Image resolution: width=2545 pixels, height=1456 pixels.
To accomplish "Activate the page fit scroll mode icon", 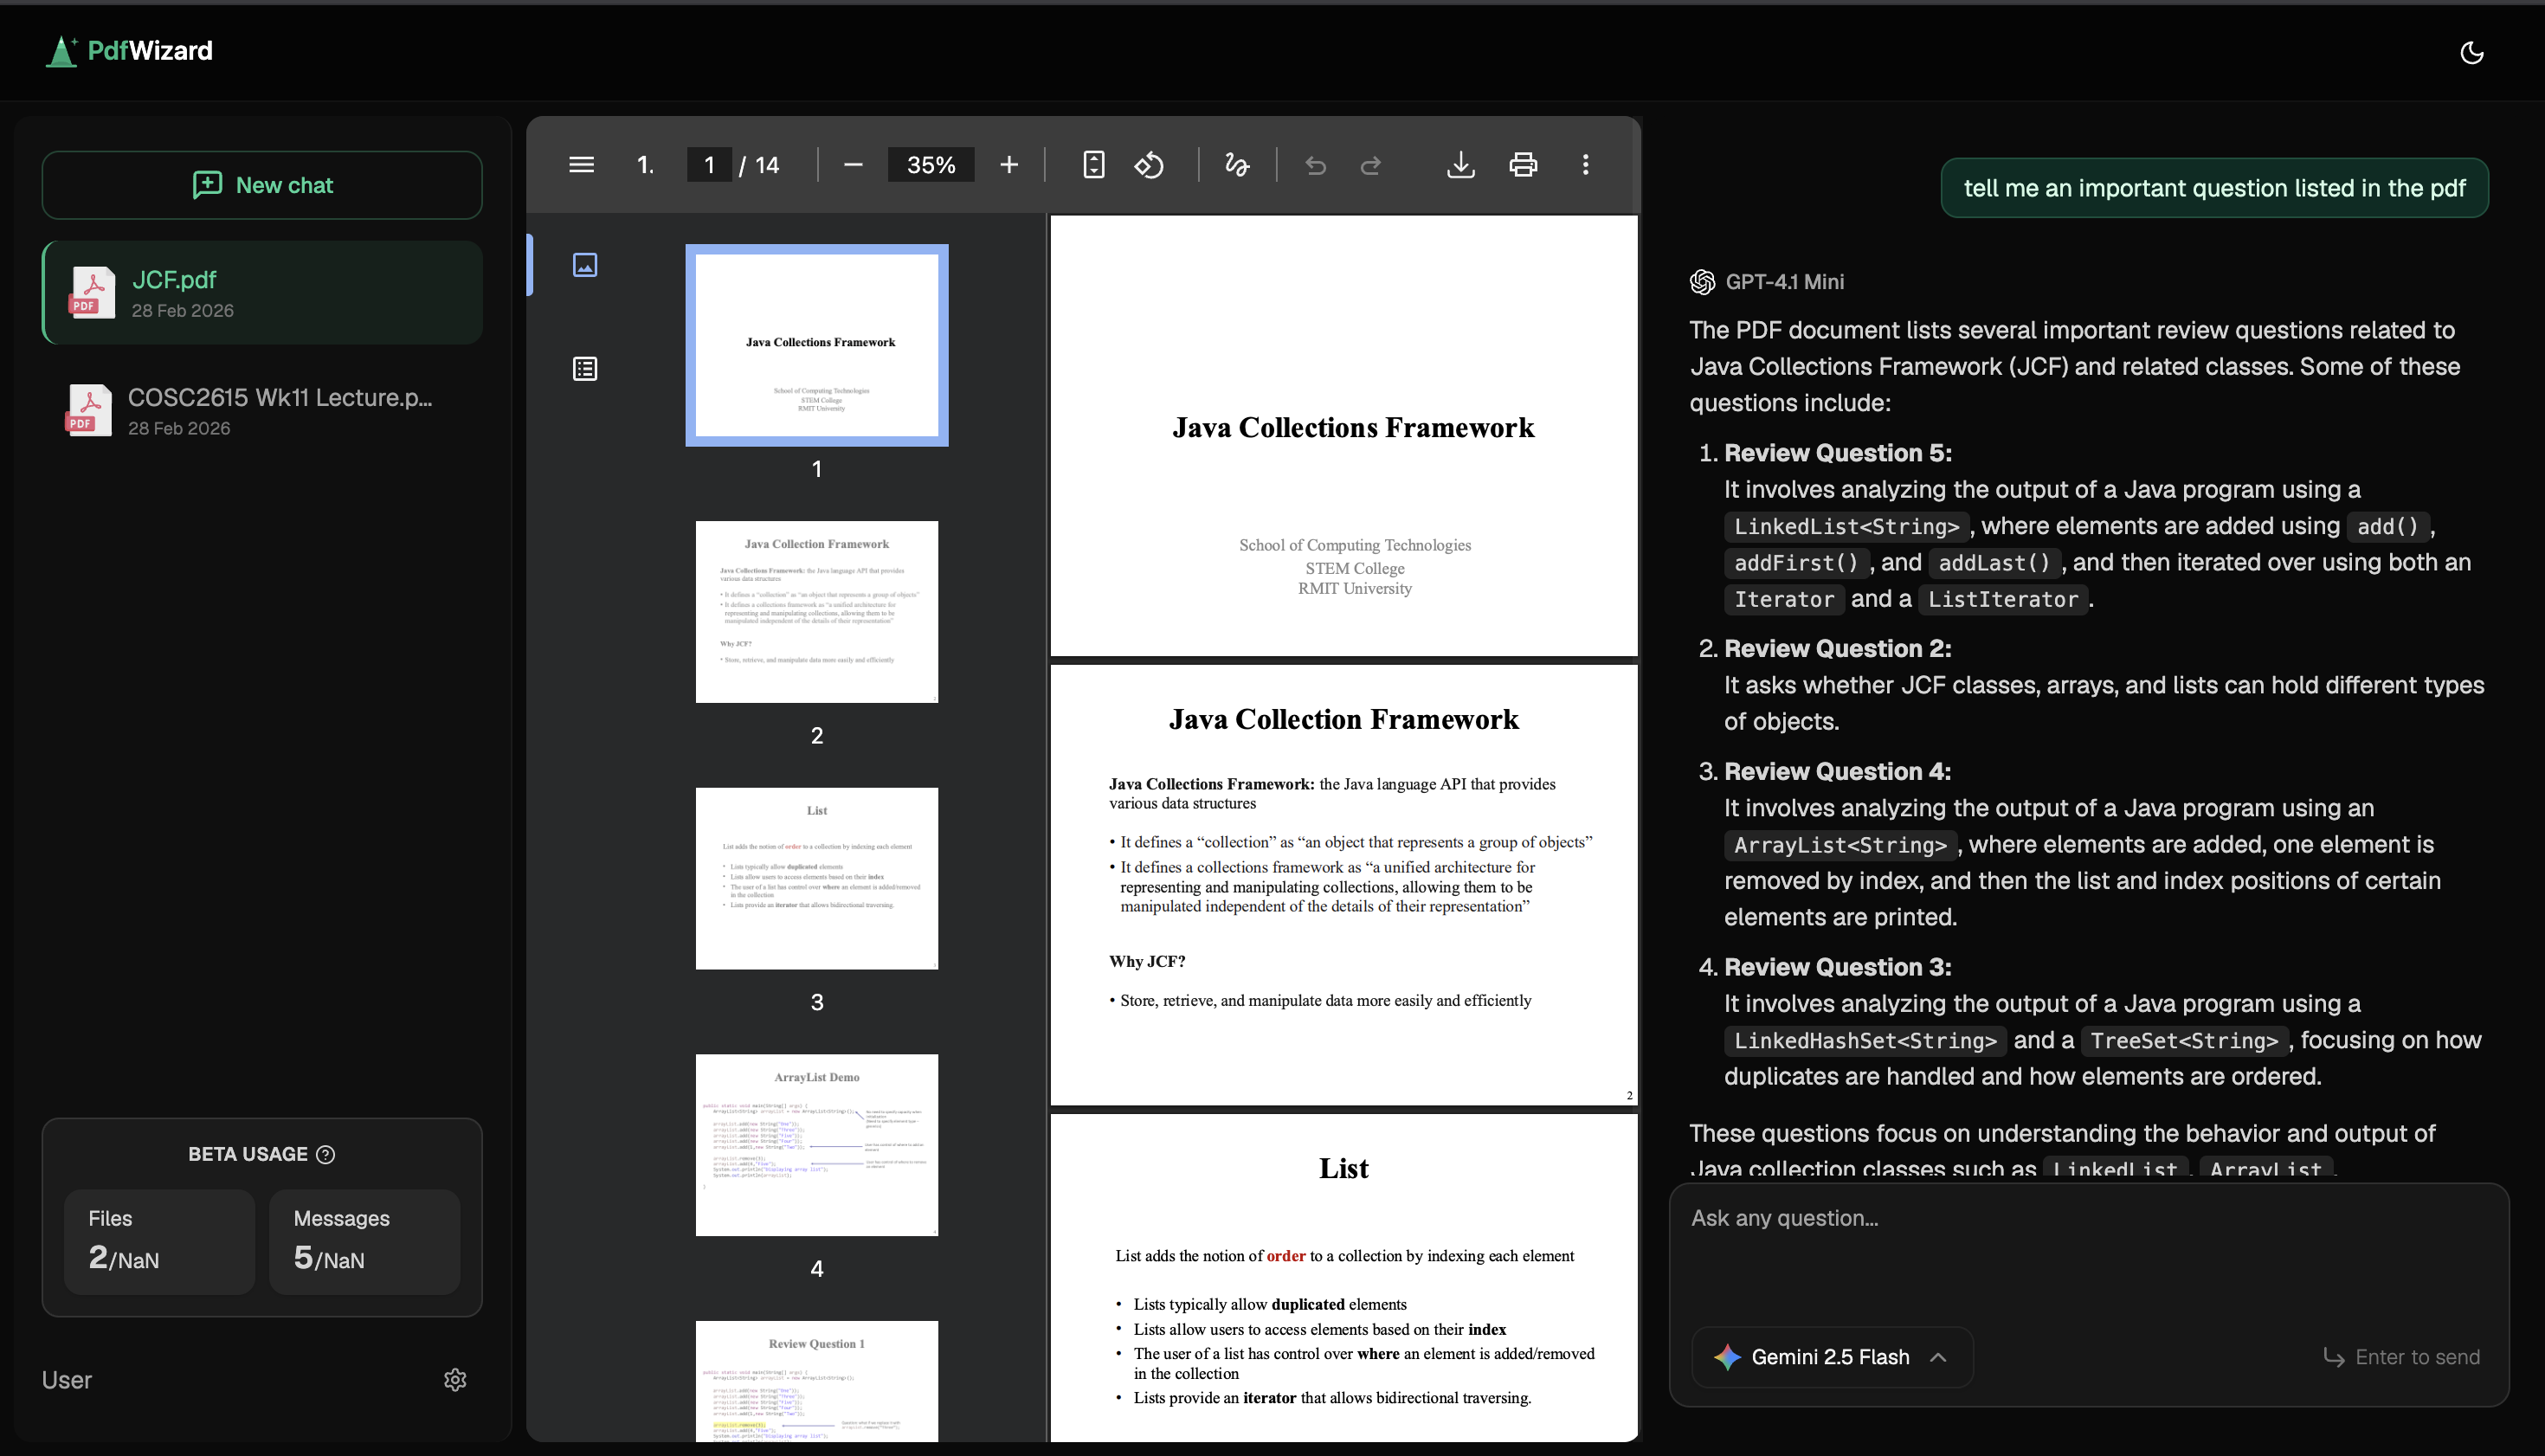I will click(1094, 164).
